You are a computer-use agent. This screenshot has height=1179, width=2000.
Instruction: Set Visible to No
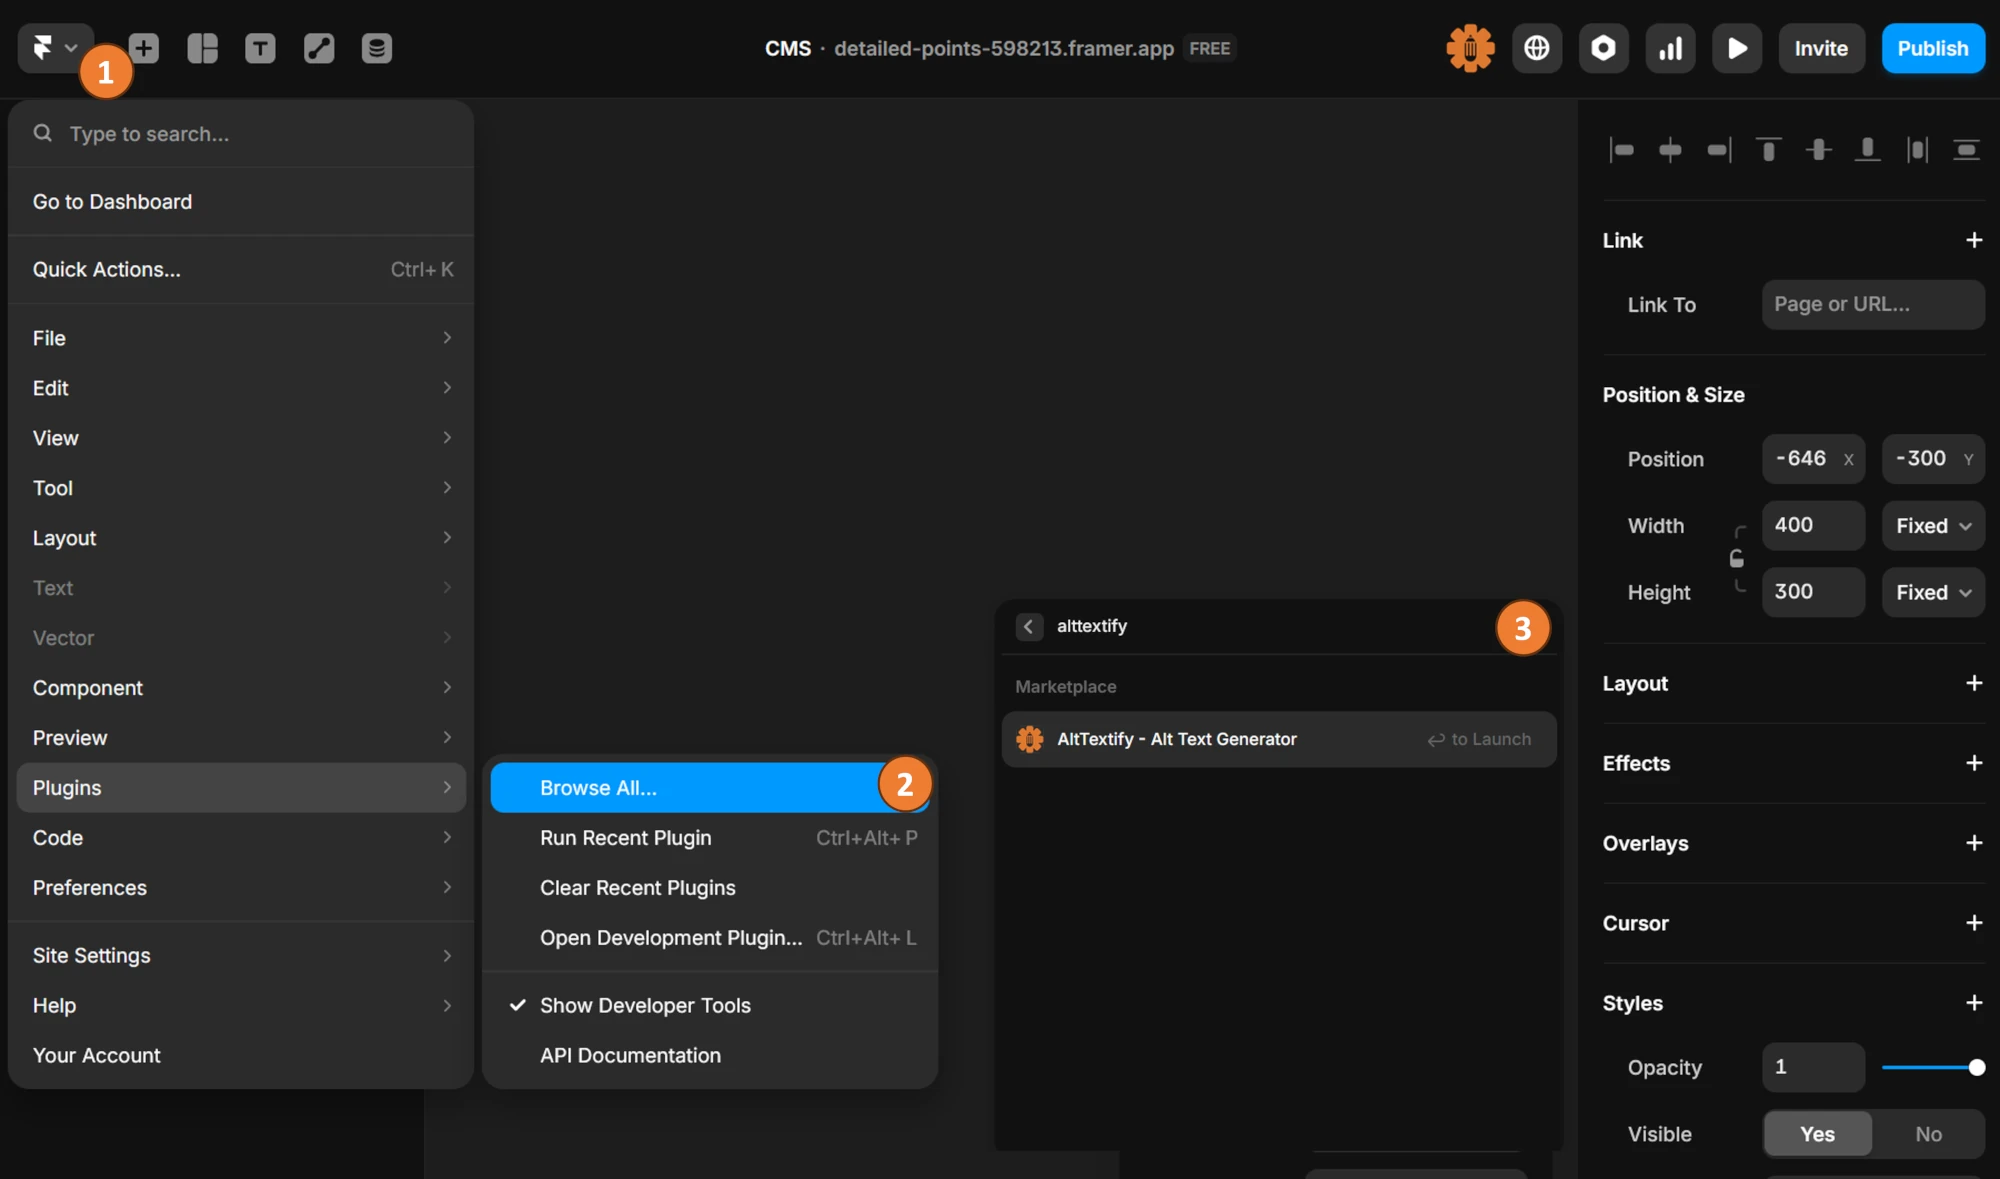1928,1133
